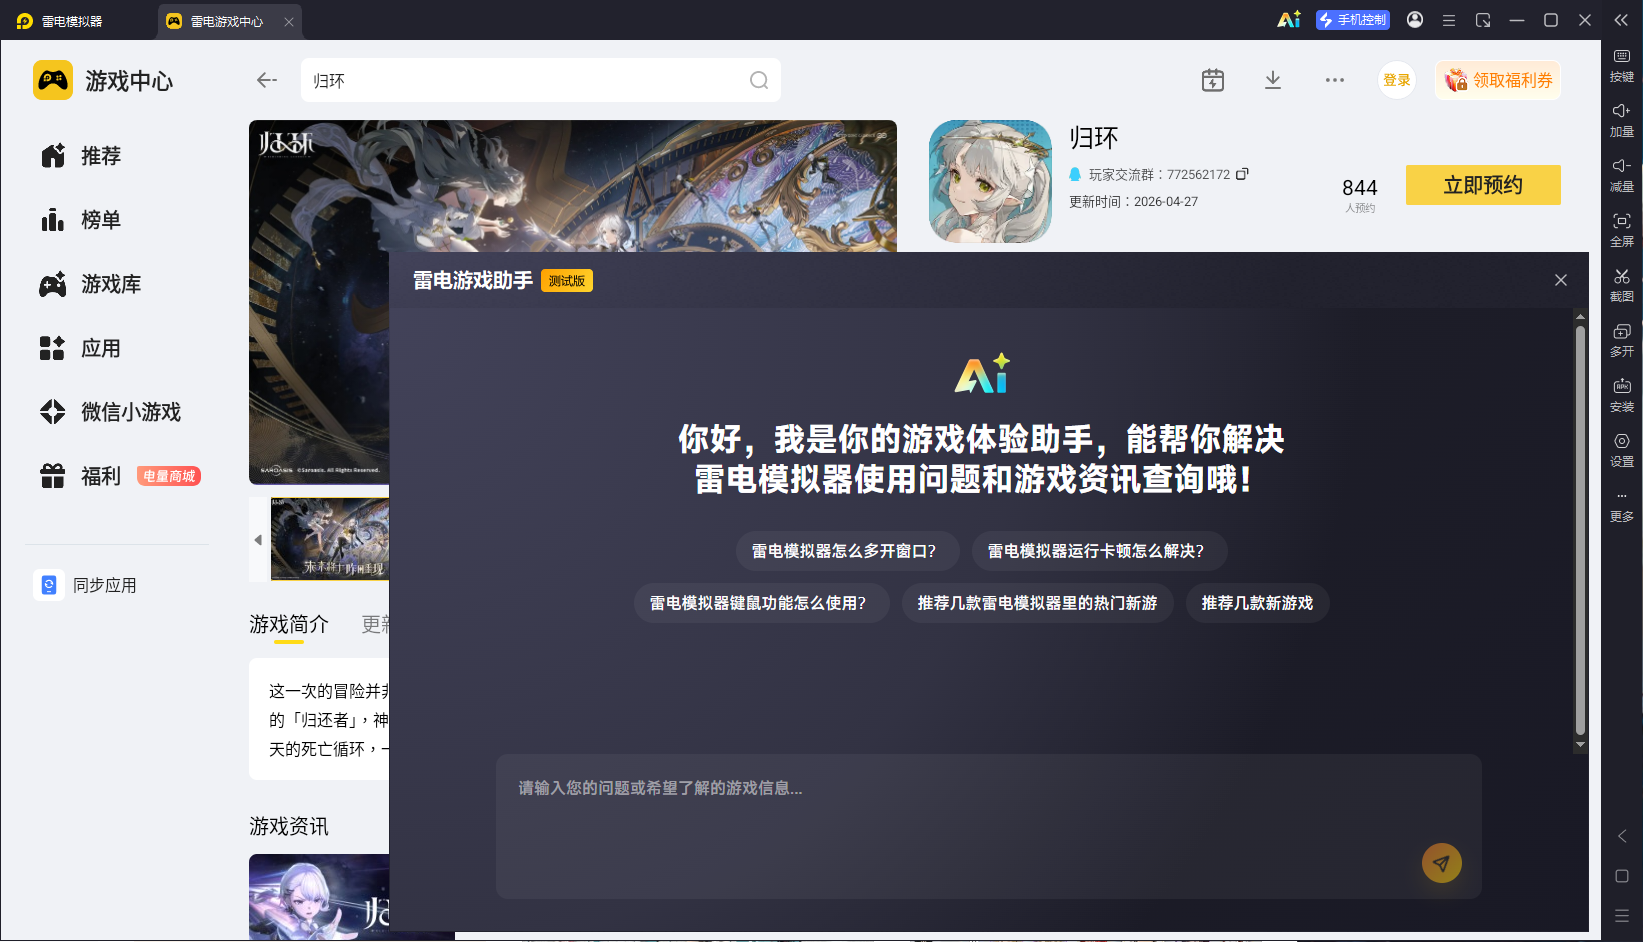This screenshot has width=1643, height=942.
Task: Toggle 全屏 fullscreen mode
Action: [x=1622, y=230]
